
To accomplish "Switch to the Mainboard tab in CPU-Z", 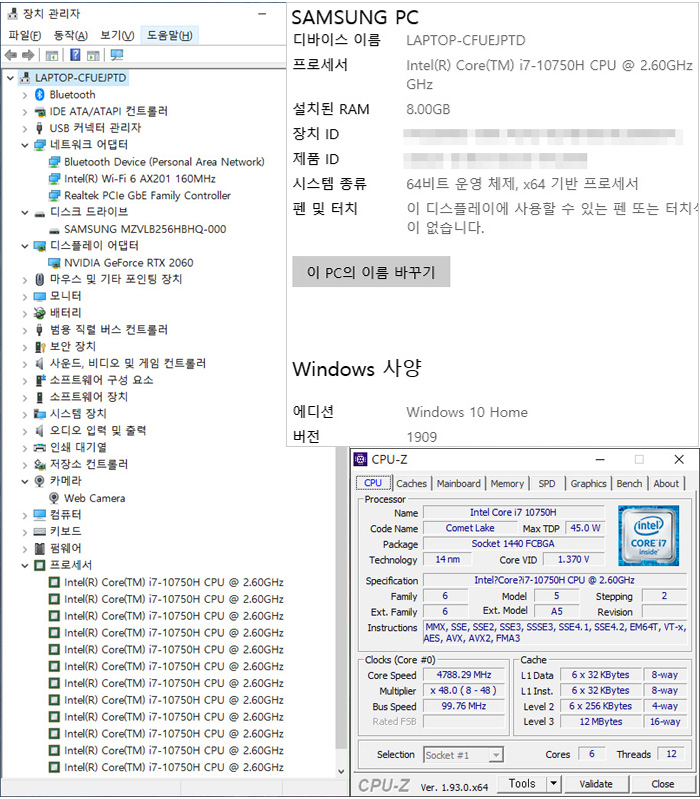I will (x=459, y=484).
